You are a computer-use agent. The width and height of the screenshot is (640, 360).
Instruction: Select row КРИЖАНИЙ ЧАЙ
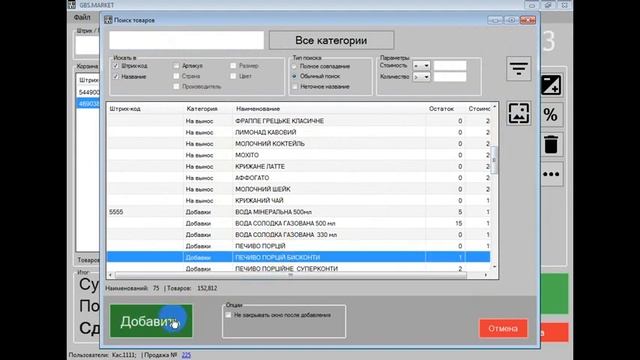[298, 201]
